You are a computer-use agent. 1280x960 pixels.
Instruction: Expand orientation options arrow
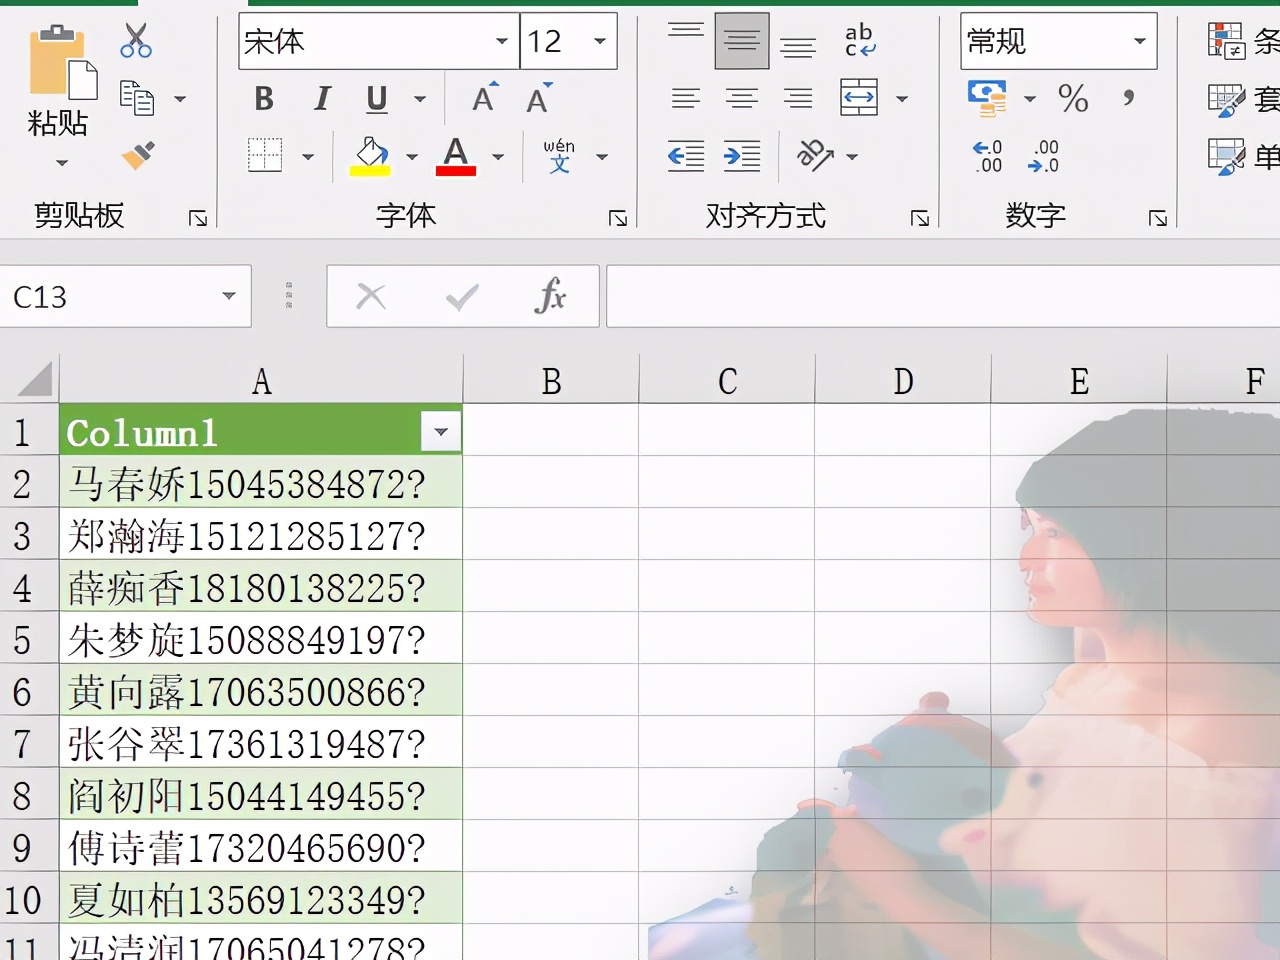tap(852, 157)
